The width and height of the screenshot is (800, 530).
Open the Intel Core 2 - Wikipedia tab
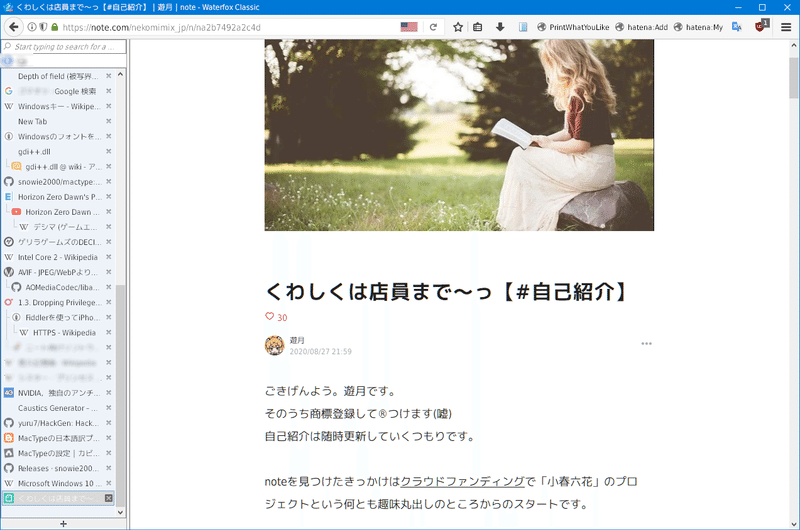click(x=58, y=257)
